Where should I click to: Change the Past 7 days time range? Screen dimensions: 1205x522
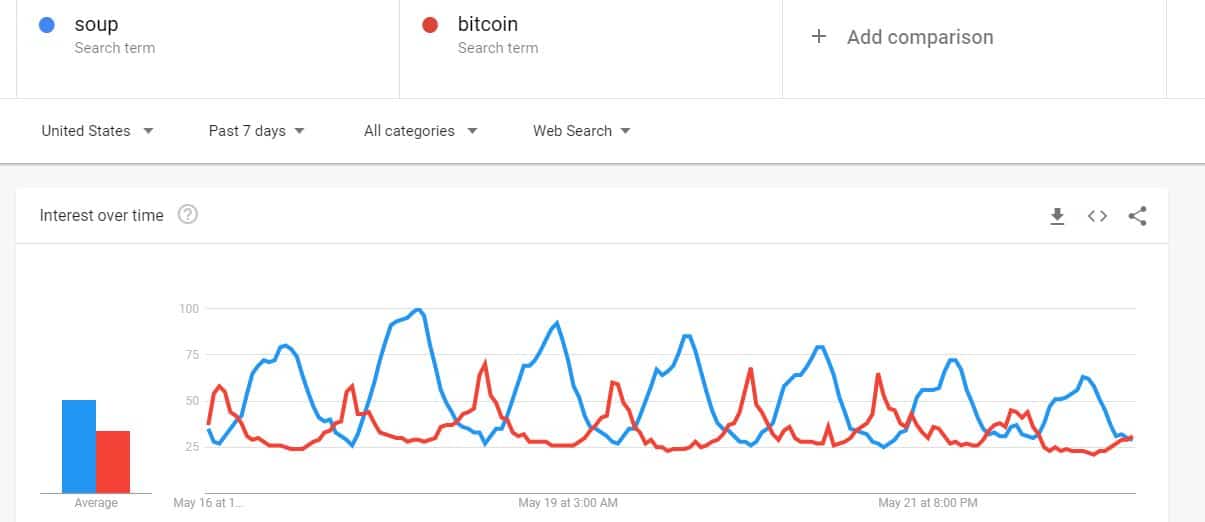[x=256, y=131]
